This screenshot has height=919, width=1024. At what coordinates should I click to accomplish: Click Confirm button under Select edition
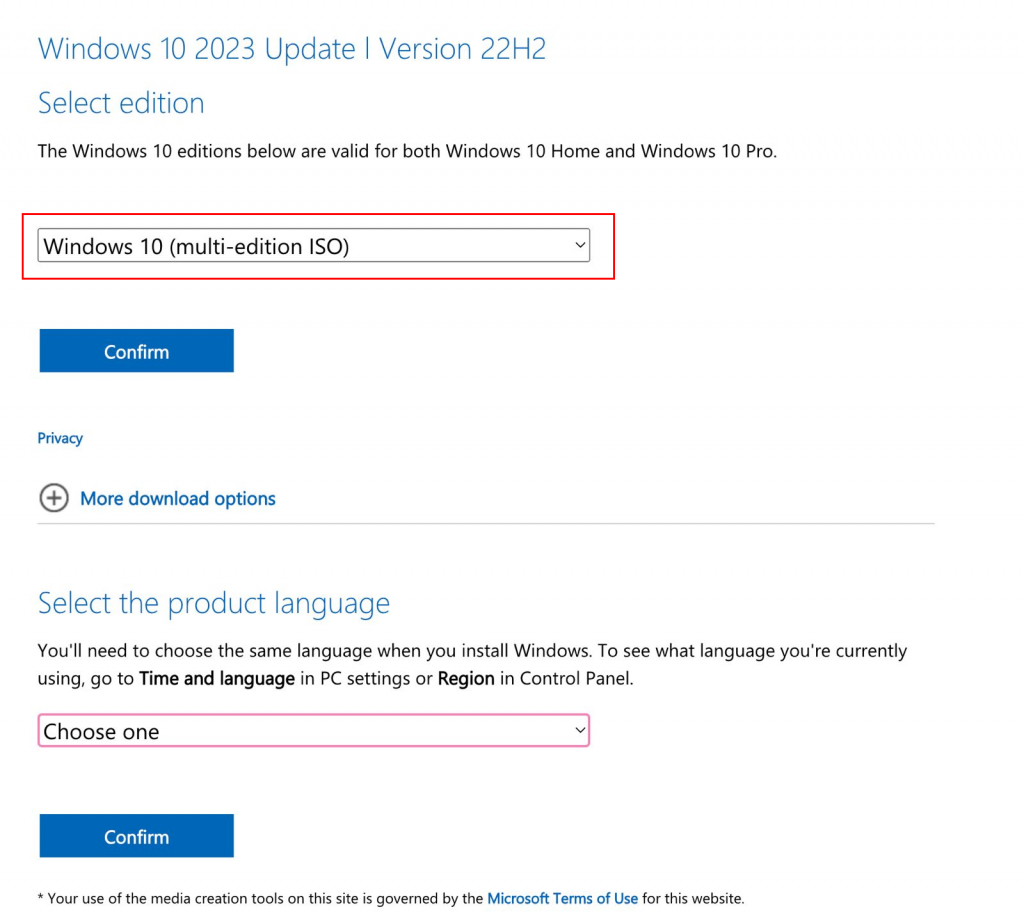tap(136, 351)
